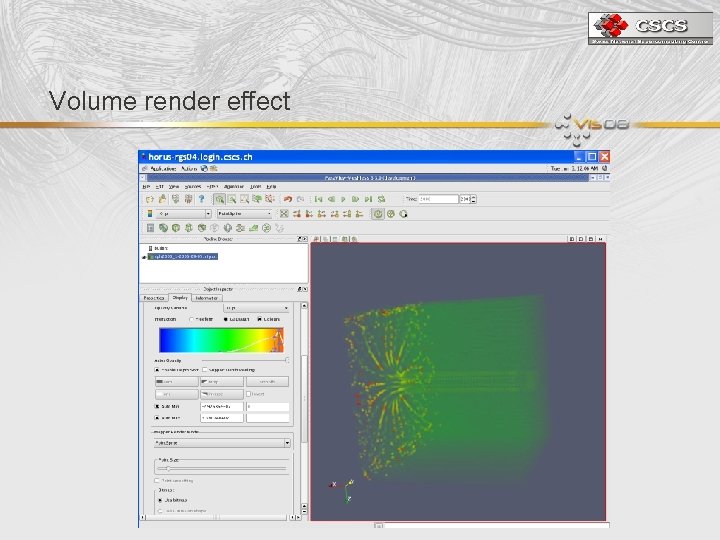Click the rightmost button in the preset row
The width and height of the screenshot is (720, 540).
coord(267,382)
